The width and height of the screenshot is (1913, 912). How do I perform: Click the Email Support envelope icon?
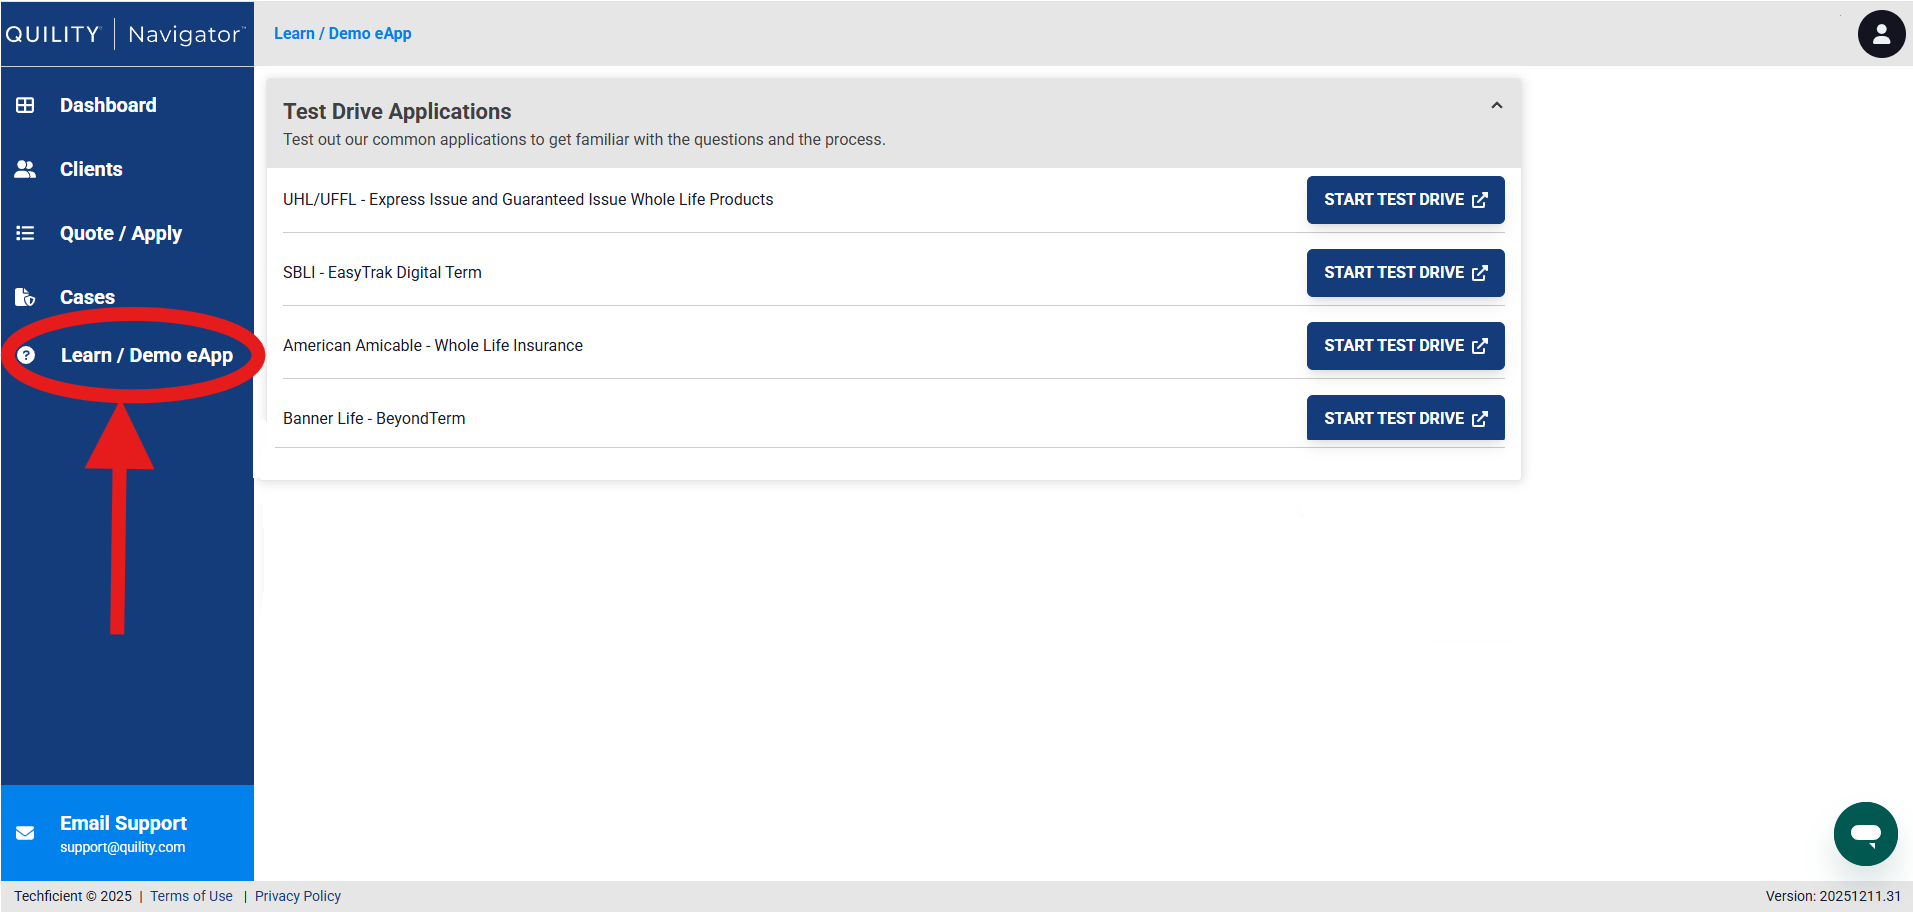[25, 833]
